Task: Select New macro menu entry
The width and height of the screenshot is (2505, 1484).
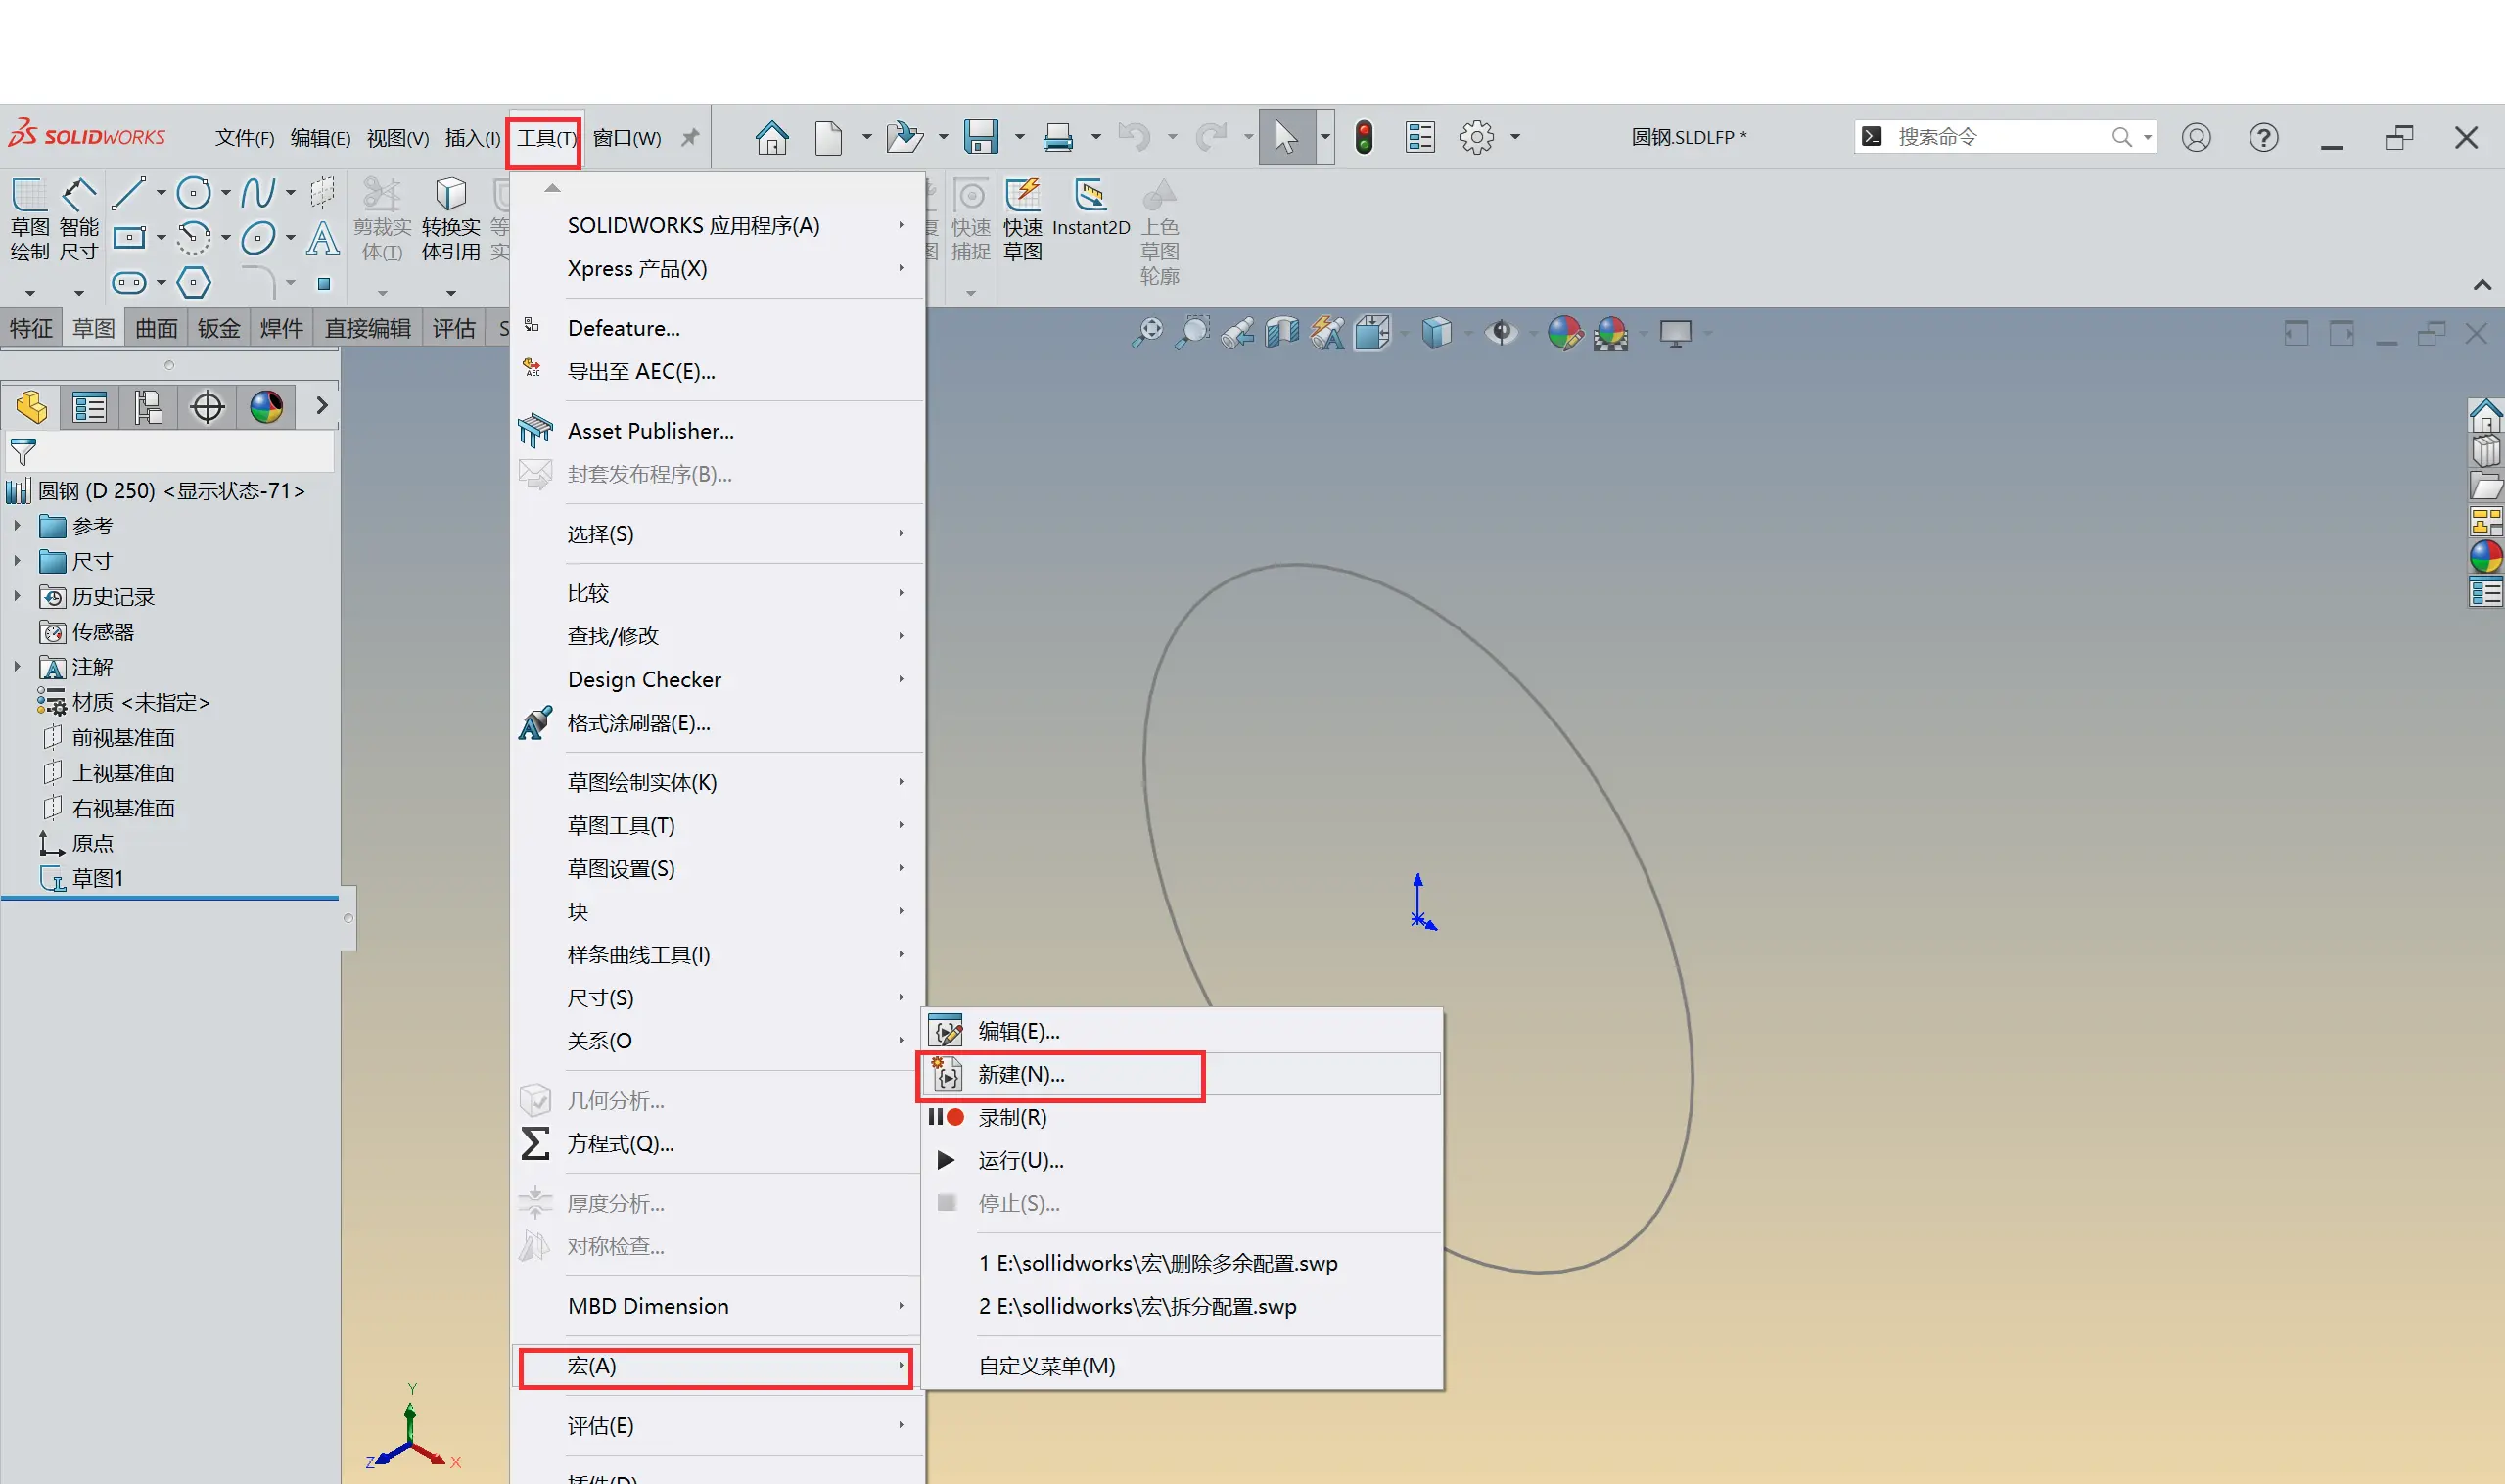Action: 1020,1074
